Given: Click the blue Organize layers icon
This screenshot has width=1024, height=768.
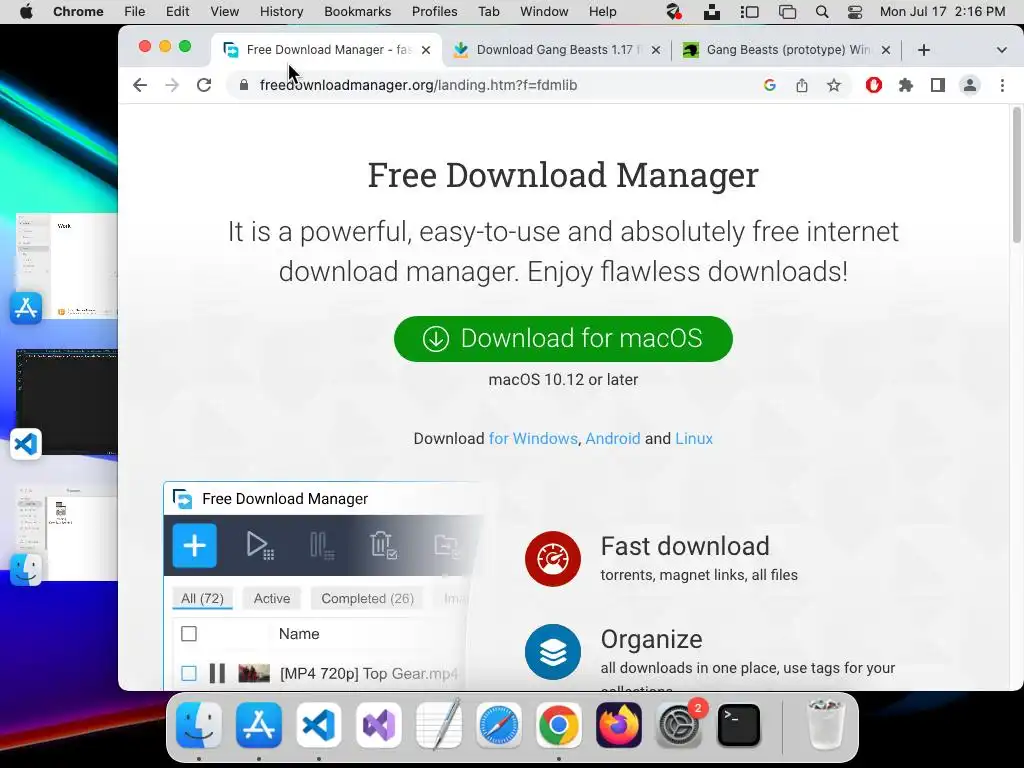Looking at the screenshot, I should pyautogui.click(x=552, y=652).
